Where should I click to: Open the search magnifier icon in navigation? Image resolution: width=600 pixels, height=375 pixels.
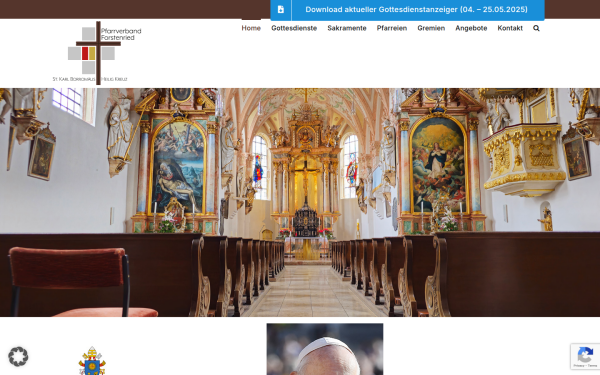tap(536, 28)
